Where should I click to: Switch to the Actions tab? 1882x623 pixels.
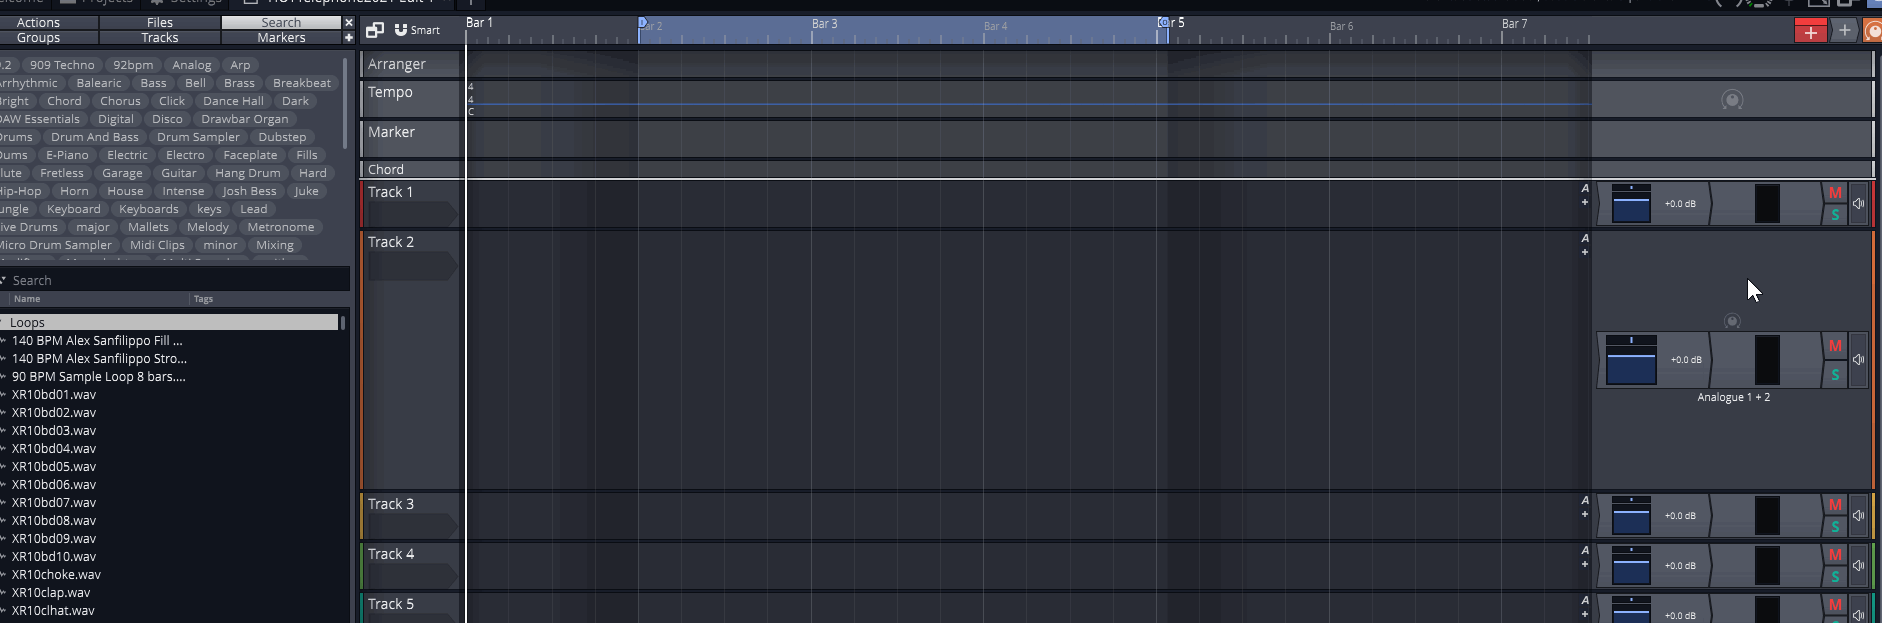tap(38, 22)
